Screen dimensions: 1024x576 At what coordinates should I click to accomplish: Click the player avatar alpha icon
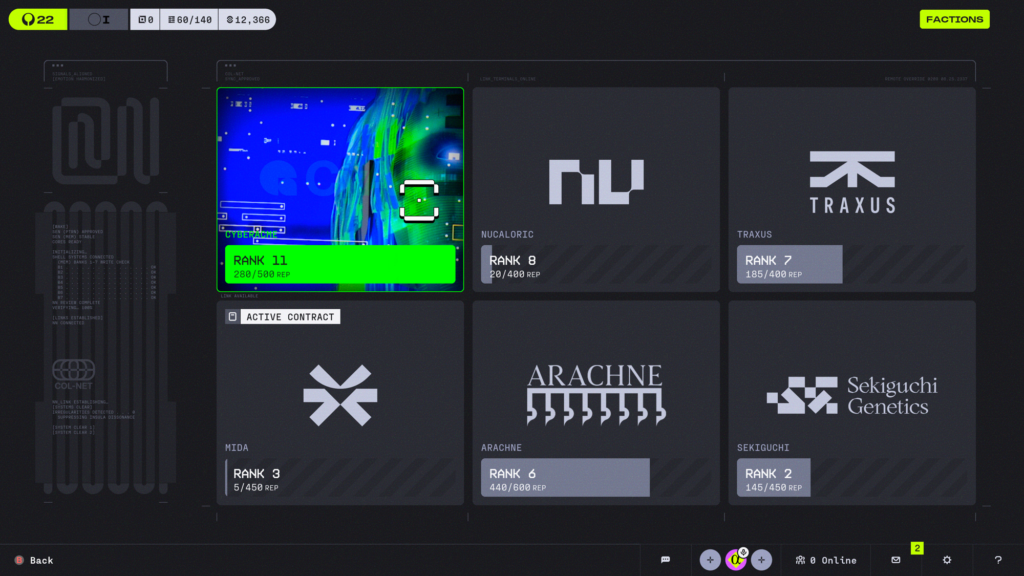pos(735,561)
